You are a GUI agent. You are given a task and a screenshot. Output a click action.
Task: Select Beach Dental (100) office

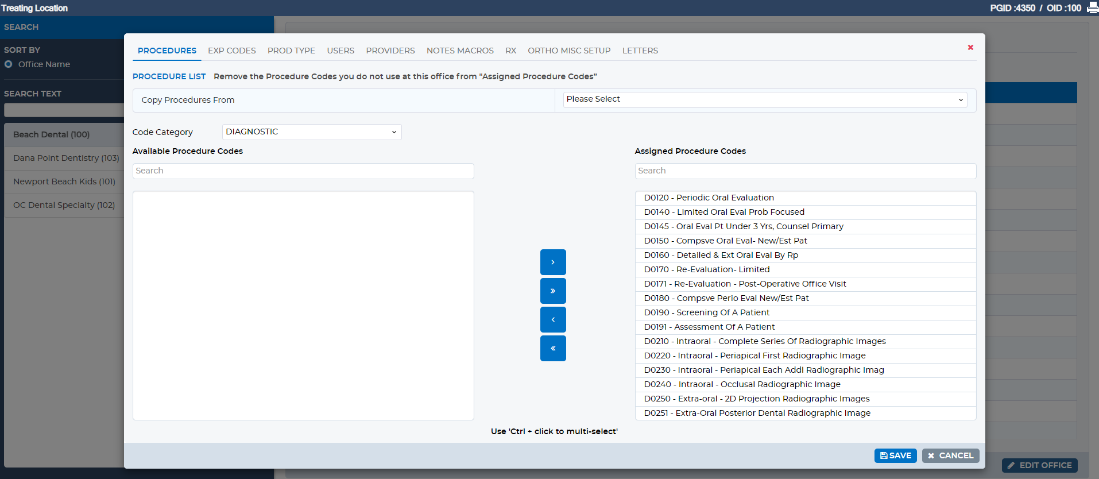[64, 135]
